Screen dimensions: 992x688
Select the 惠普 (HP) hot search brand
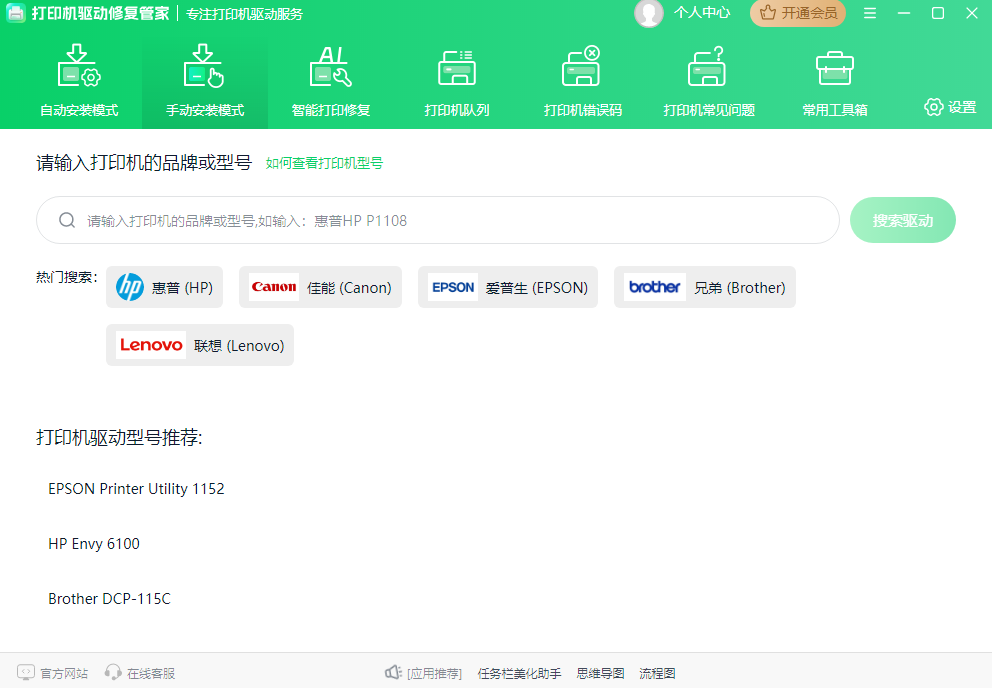point(164,287)
